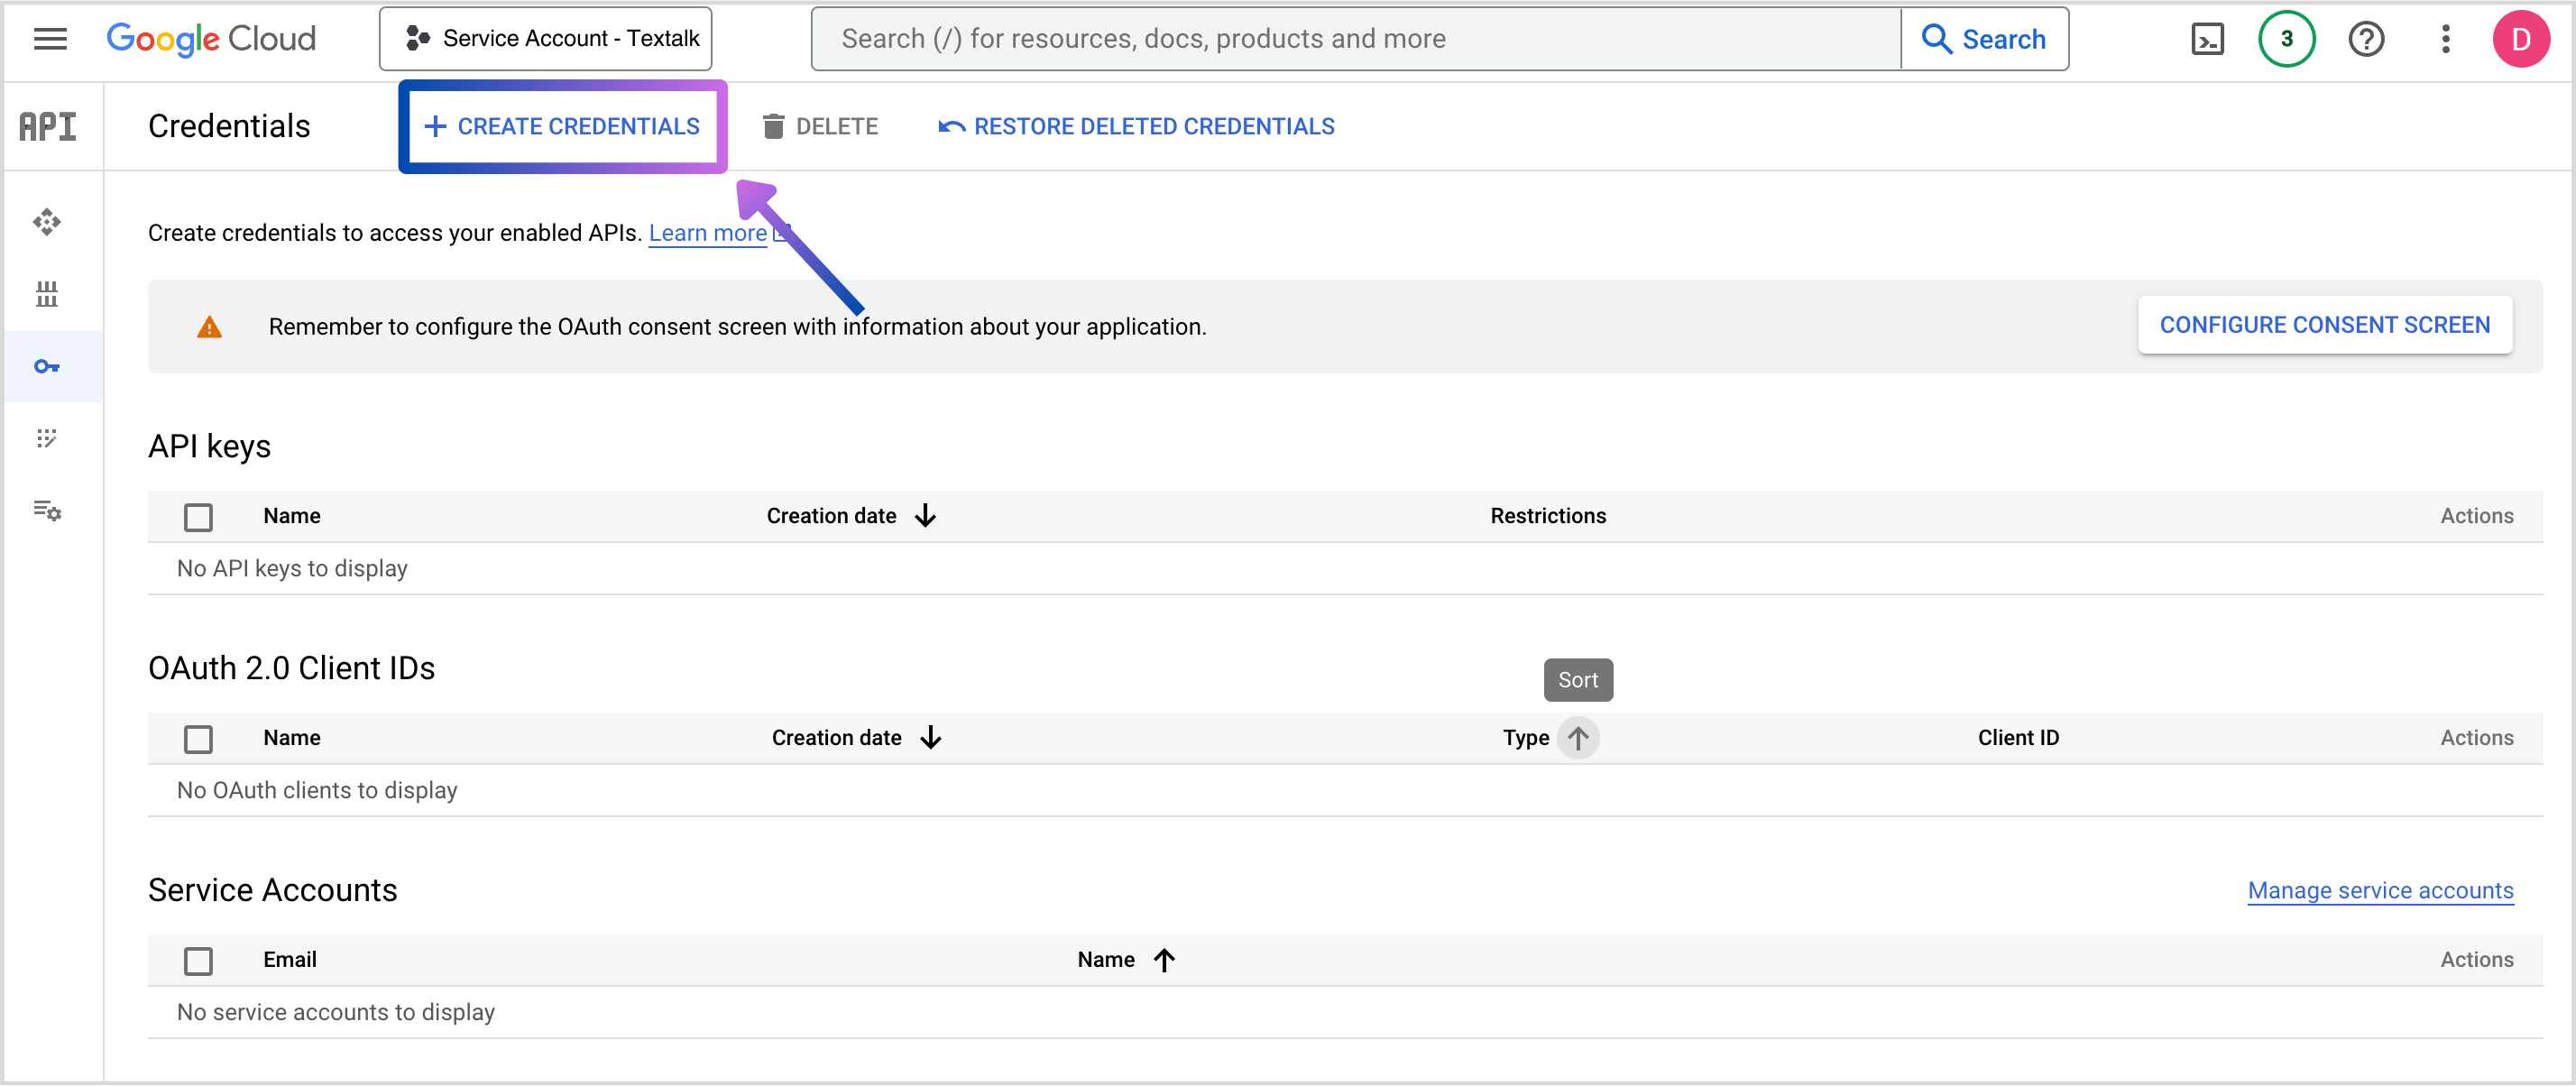
Task: Activate the Cloud Shell terminal icon
Action: click(2207, 39)
